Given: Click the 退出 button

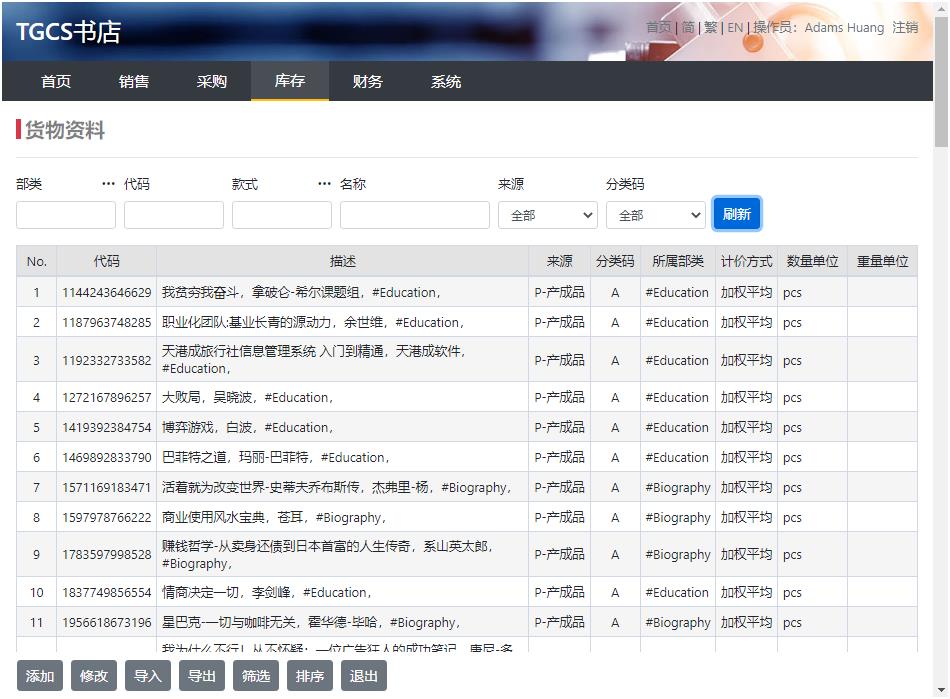Looking at the screenshot, I should point(364,675).
